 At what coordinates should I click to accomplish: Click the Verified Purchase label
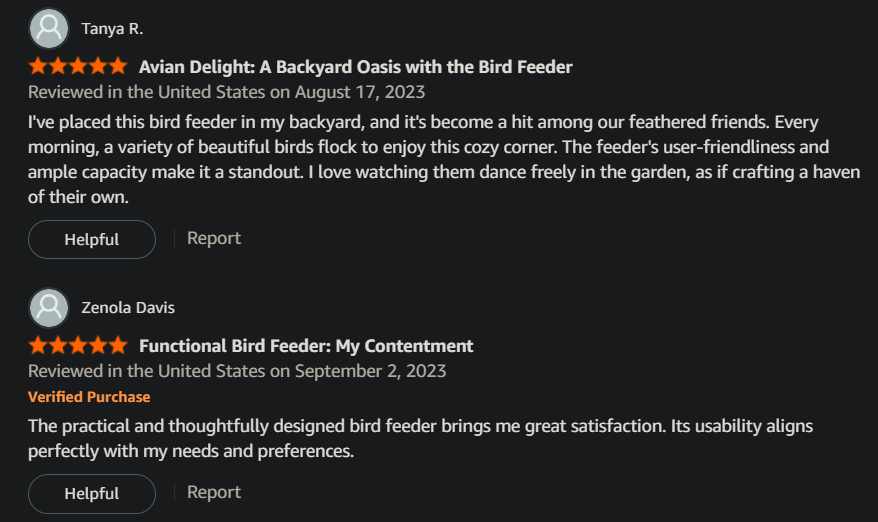click(x=89, y=397)
